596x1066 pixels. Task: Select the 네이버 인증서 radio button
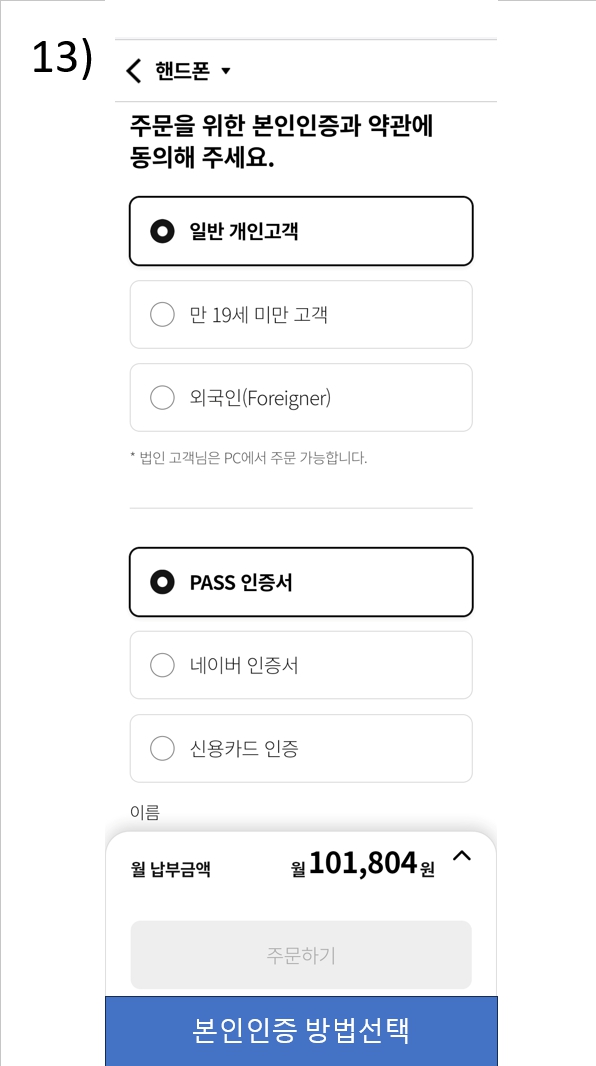pyautogui.click(x=162, y=666)
